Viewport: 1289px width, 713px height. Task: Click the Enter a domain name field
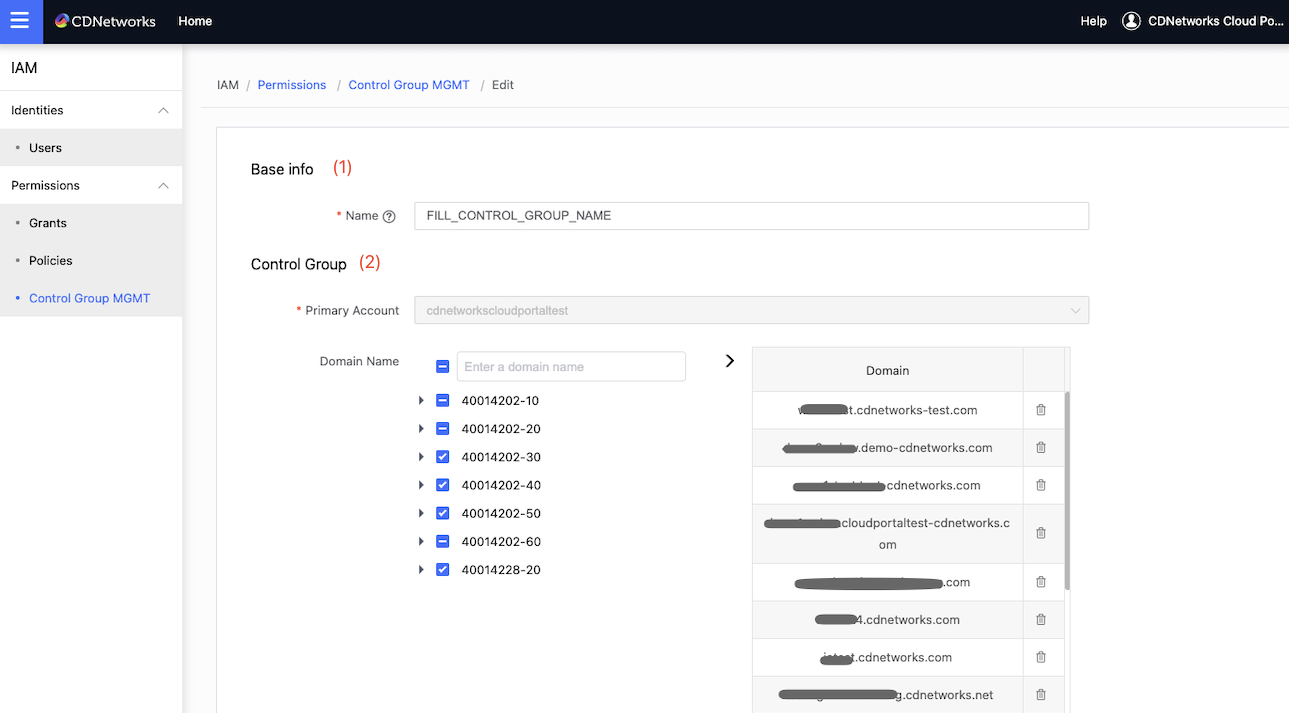coord(571,366)
